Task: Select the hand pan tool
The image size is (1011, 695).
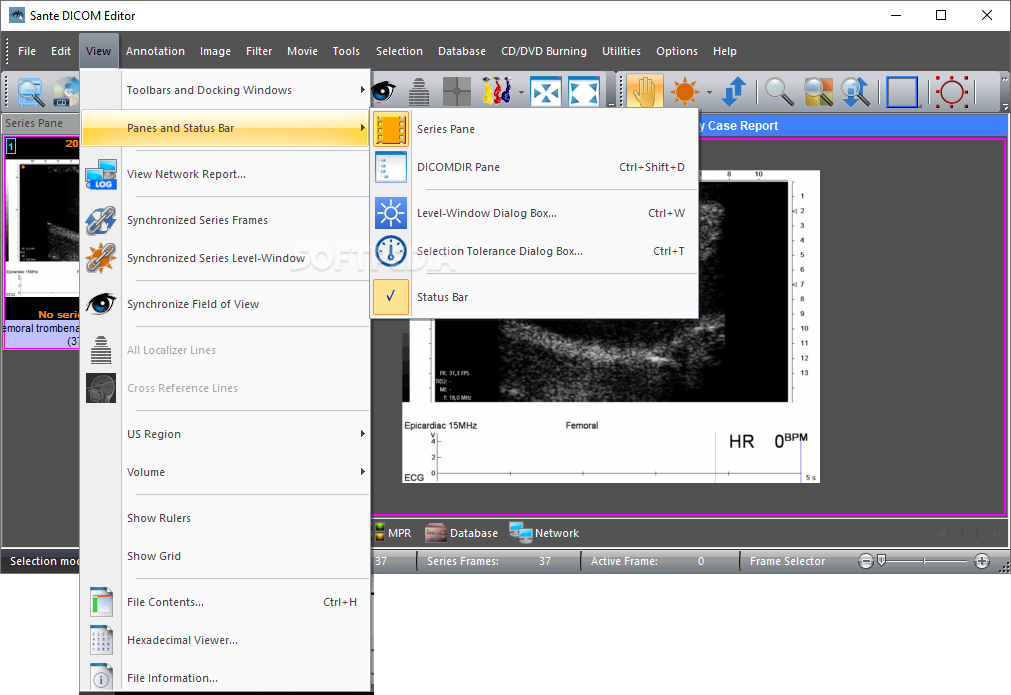Action: (x=645, y=92)
